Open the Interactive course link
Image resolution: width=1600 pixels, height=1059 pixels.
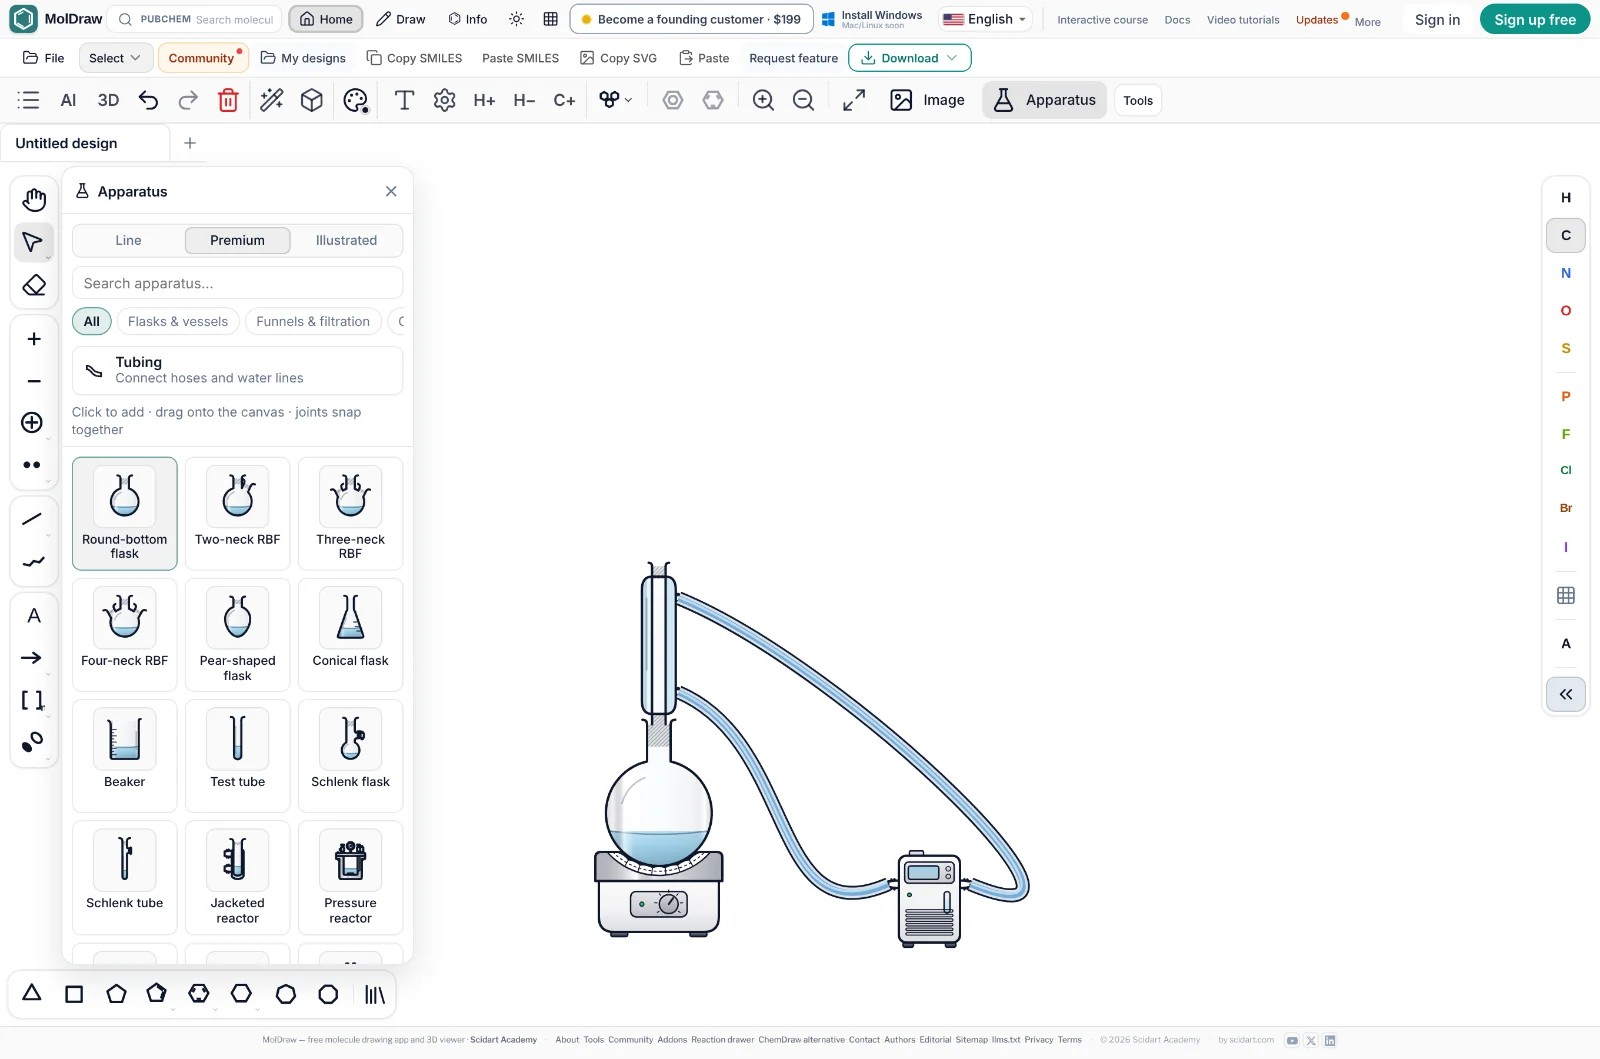coord(1102,20)
